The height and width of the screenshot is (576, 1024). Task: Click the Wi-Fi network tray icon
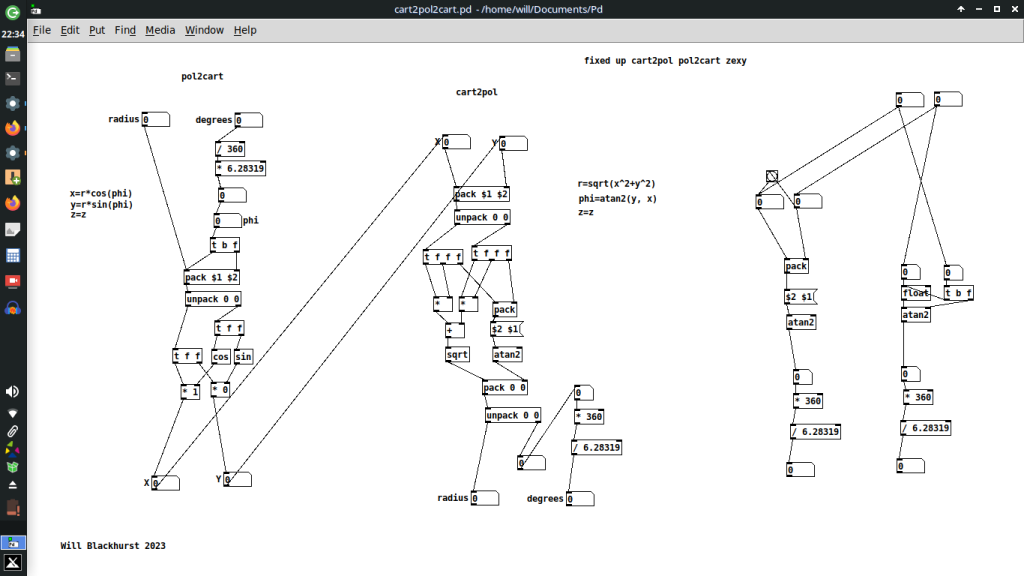pyautogui.click(x=12, y=413)
